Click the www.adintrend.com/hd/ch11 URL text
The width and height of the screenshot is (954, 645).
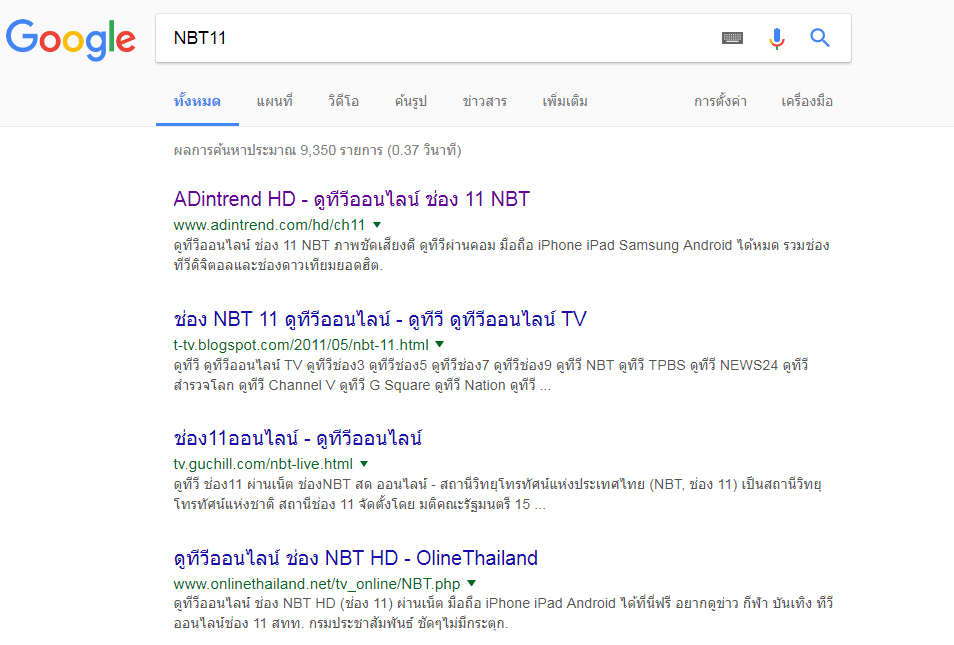click(270, 225)
